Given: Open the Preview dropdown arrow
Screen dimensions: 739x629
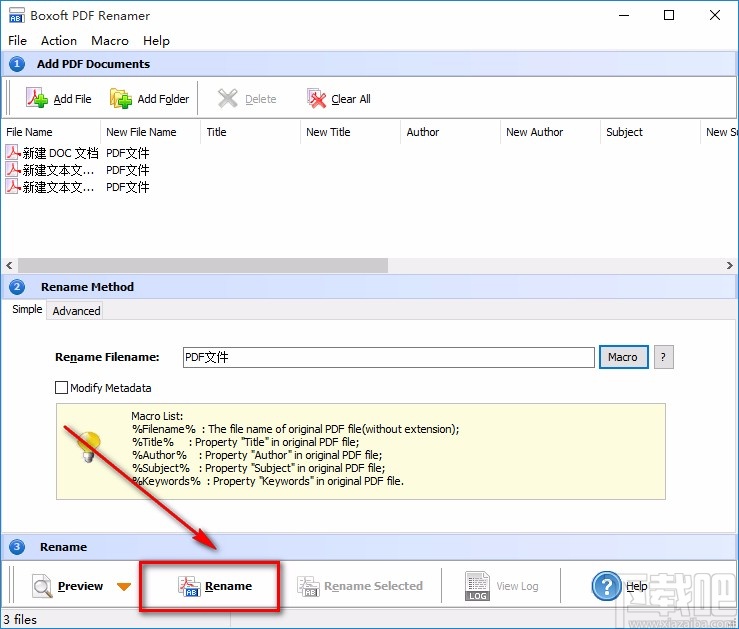Looking at the screenshot, I should (x=124, y=587).
